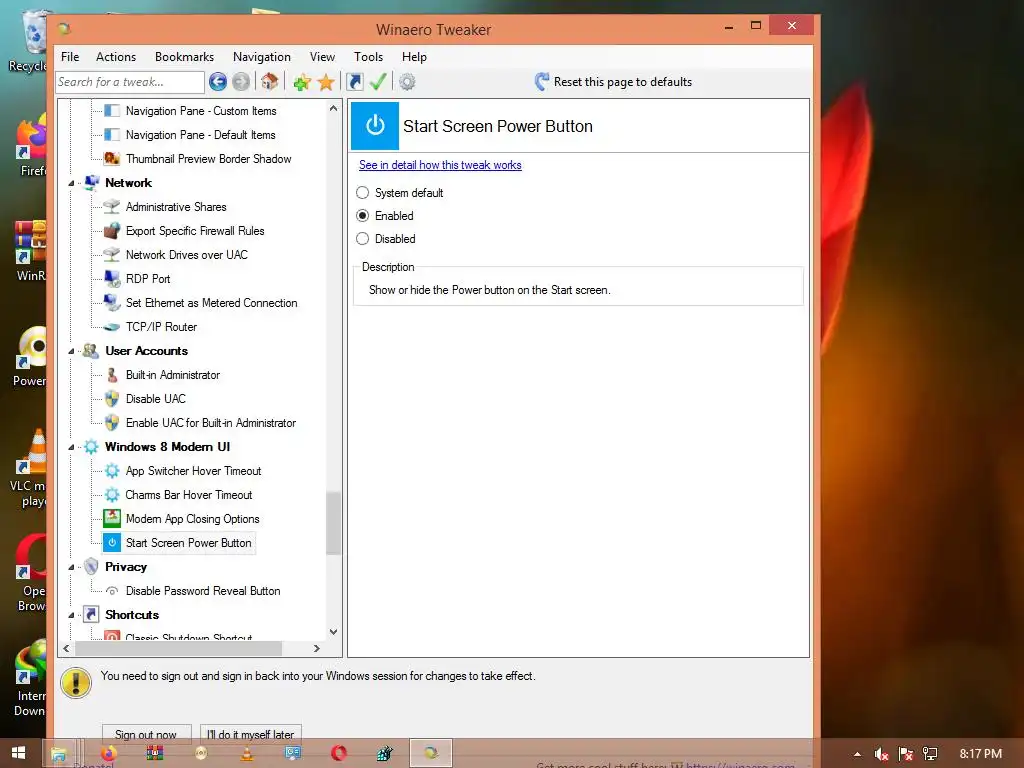Click the Modern App Closing Options icon
The width and height of the screenshot is (1024, 768).
[112, 519]
